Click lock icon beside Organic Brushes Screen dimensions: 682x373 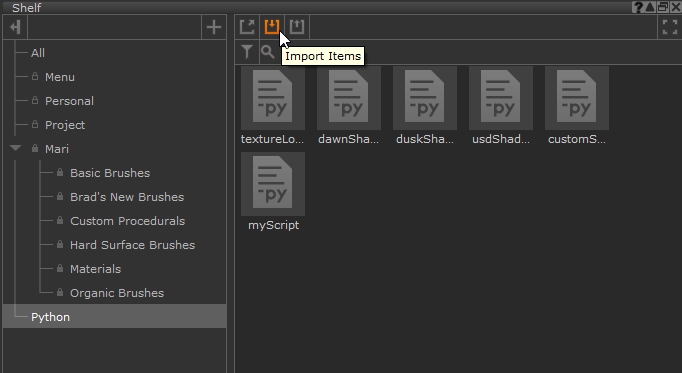coord(60,292)
